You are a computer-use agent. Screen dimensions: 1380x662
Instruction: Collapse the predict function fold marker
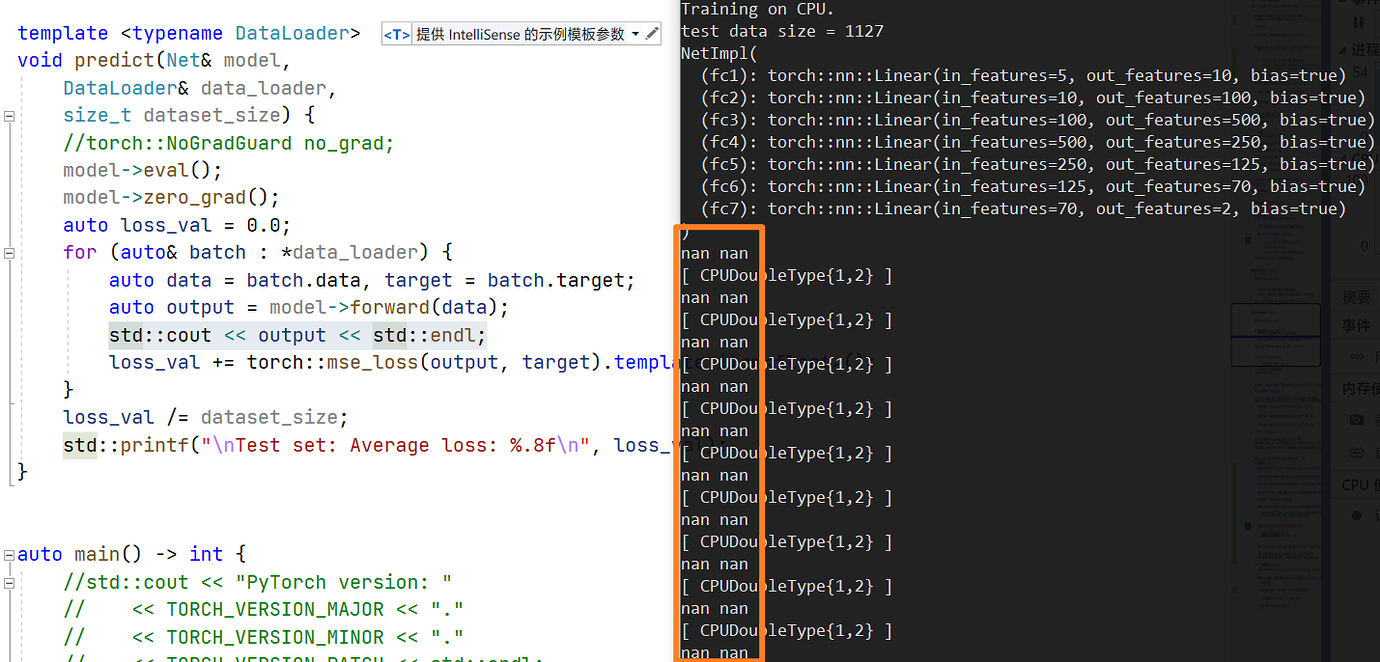point(8,115)
